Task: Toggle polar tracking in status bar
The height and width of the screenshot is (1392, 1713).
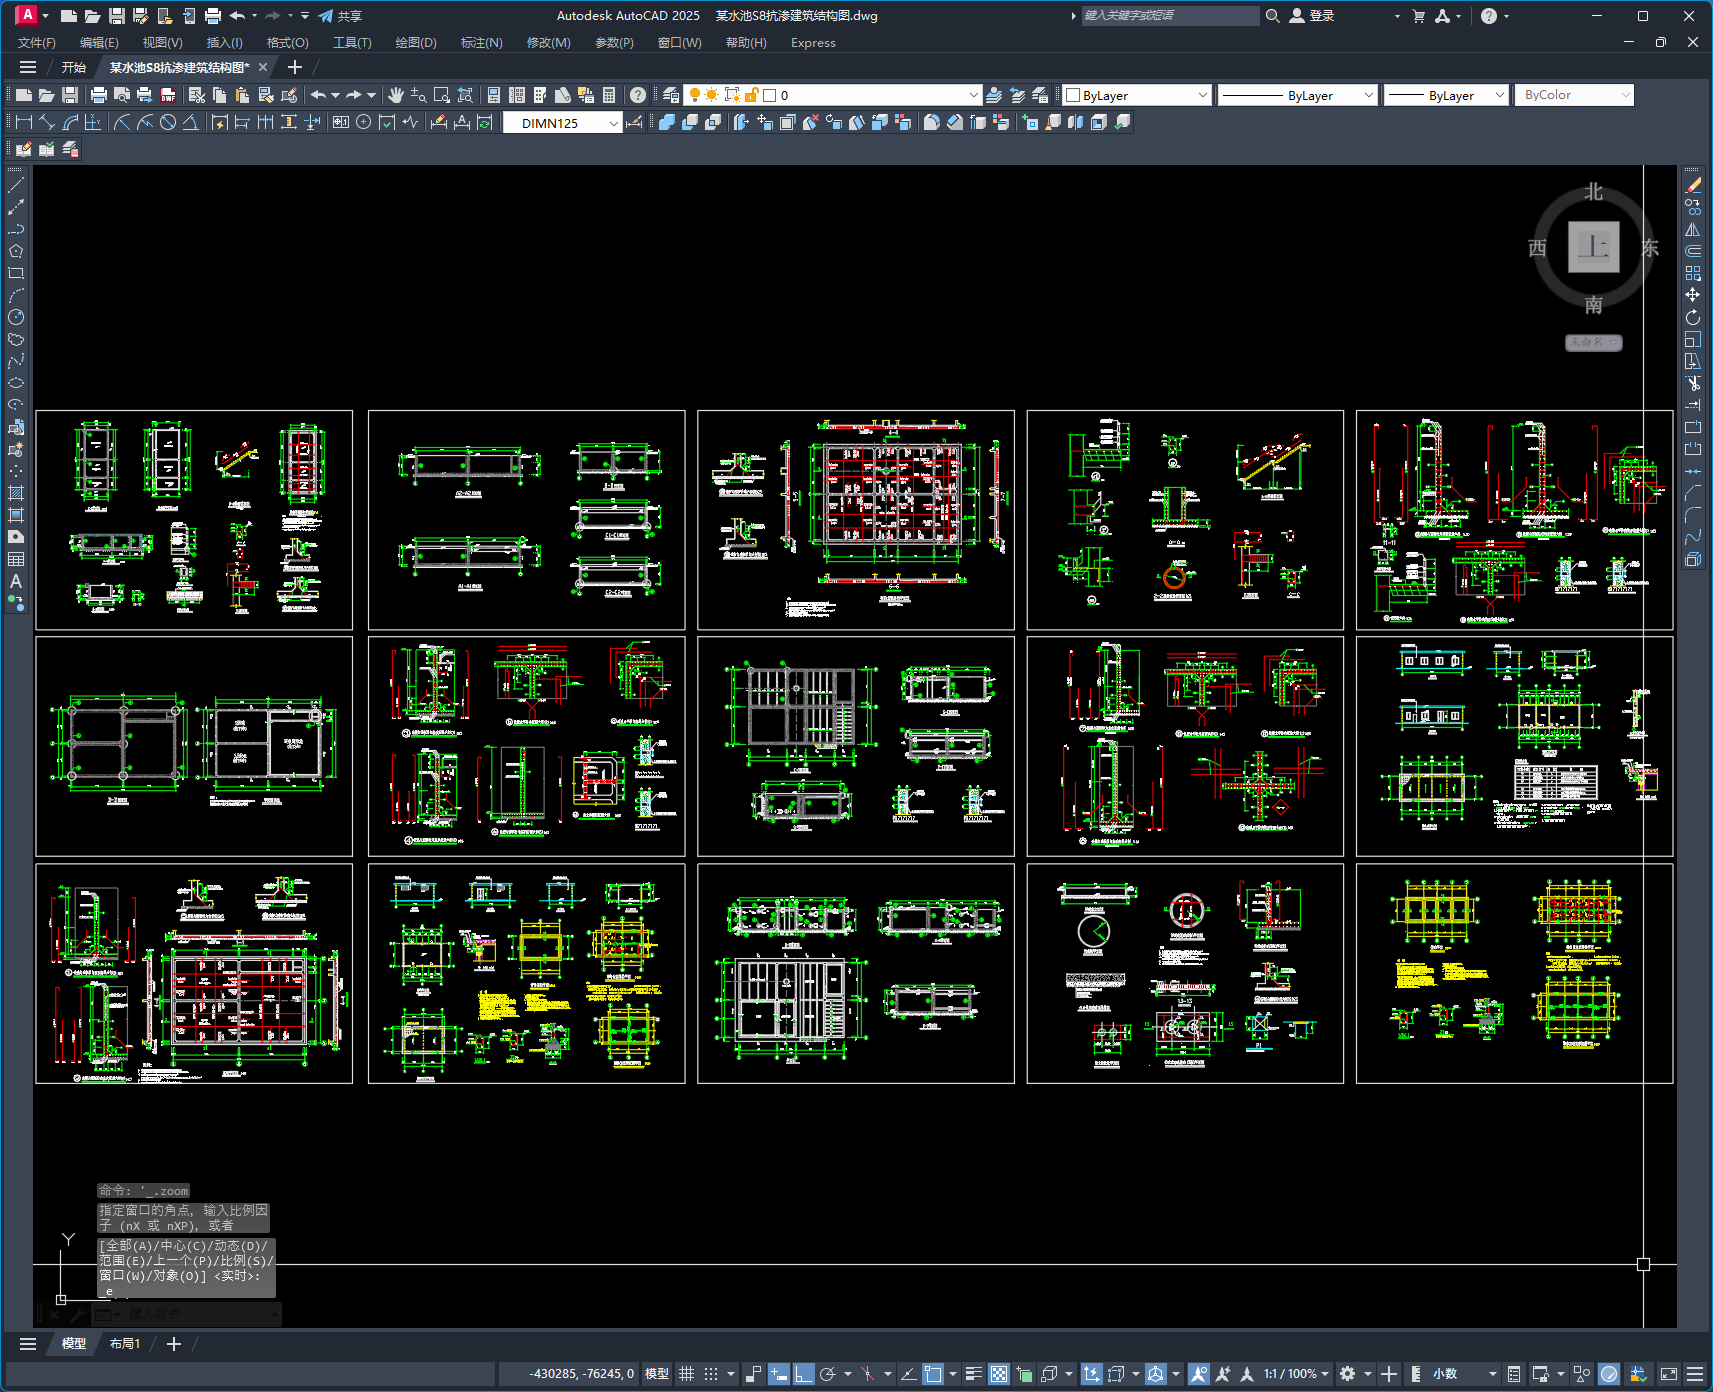Action: click(x=828, y=1374)
